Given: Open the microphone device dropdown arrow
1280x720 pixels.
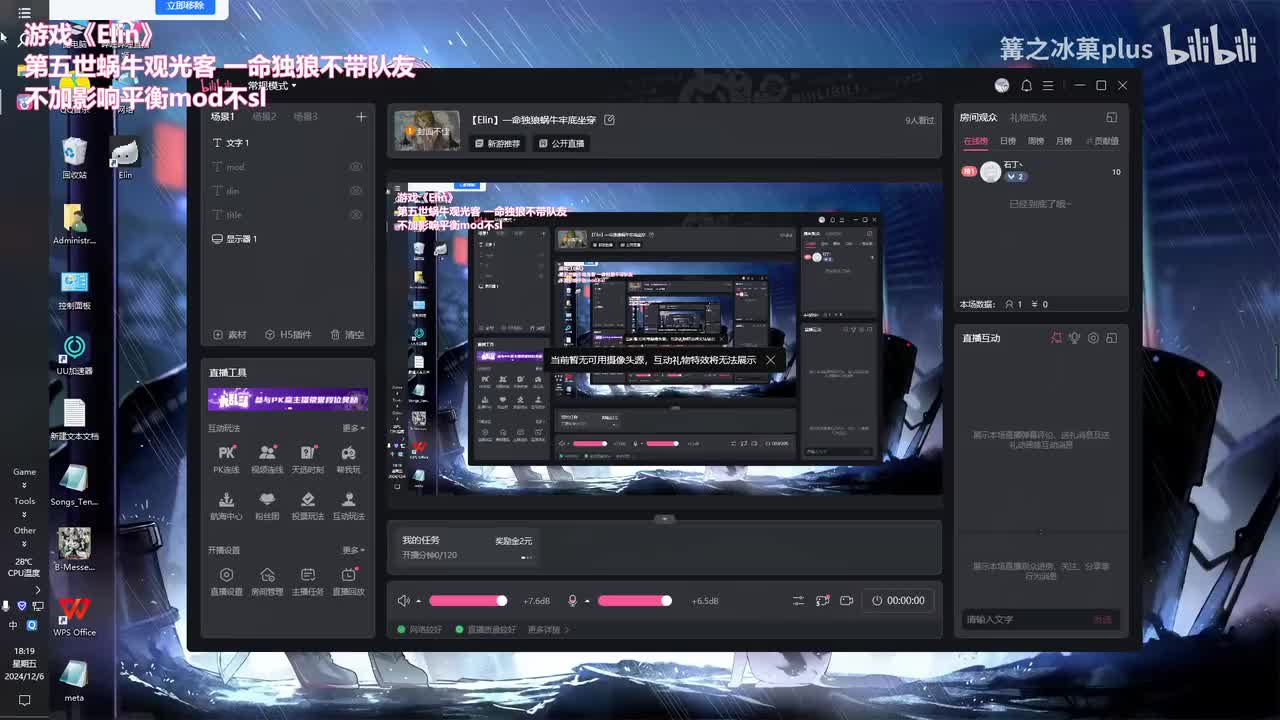Looking at the screenshot, I should (587, 601).
